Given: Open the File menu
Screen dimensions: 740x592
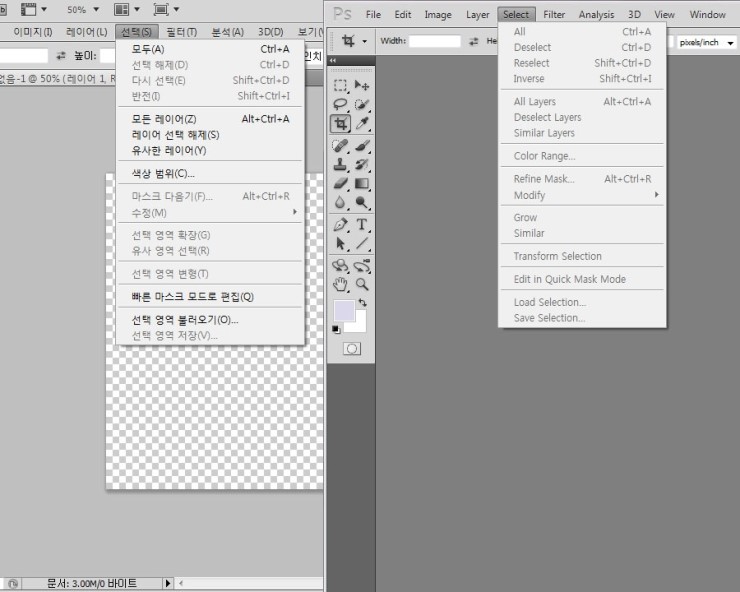Looking at the screenshot, I should (373, 15).
